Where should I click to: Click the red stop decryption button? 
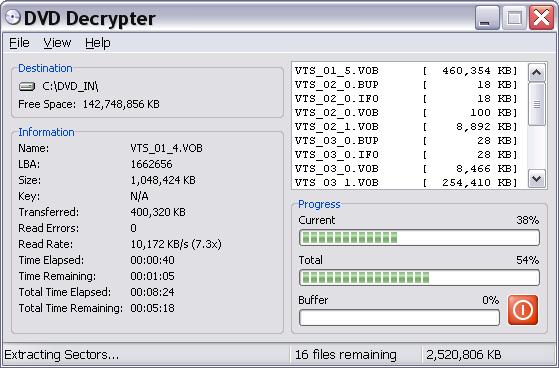coord(523,310)
